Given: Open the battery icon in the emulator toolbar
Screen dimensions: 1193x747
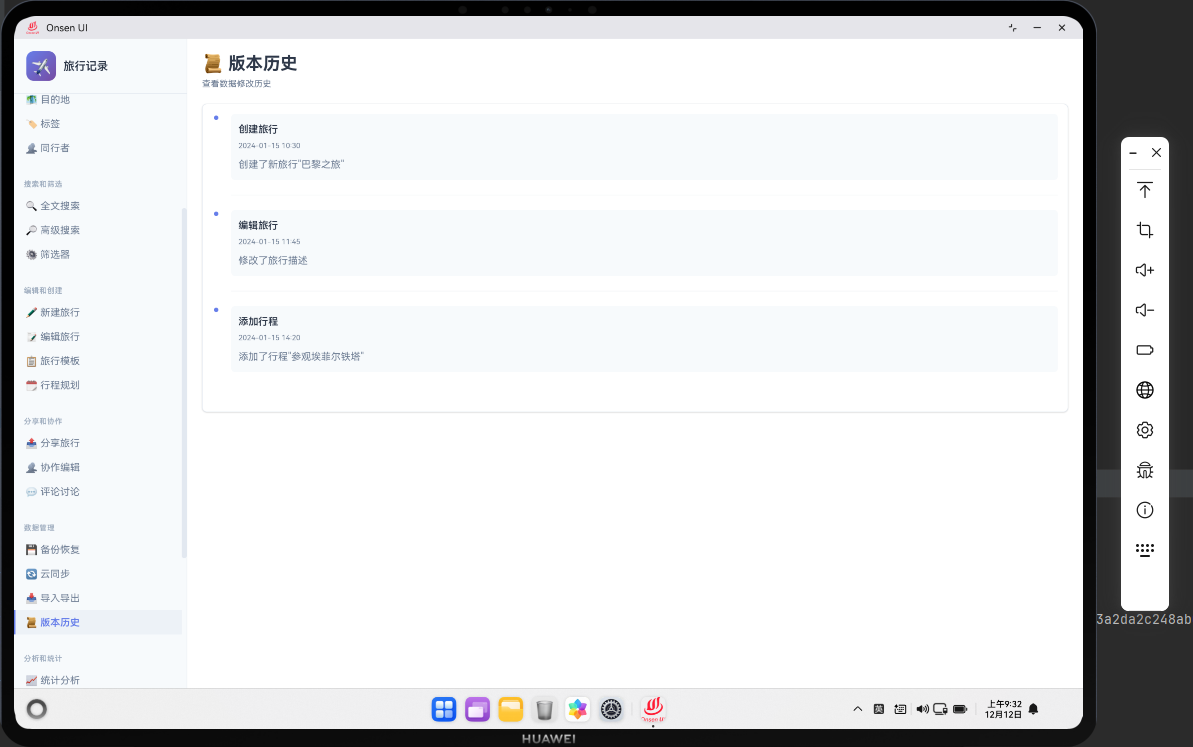Looking at the screenshot, I should 1144,350.
